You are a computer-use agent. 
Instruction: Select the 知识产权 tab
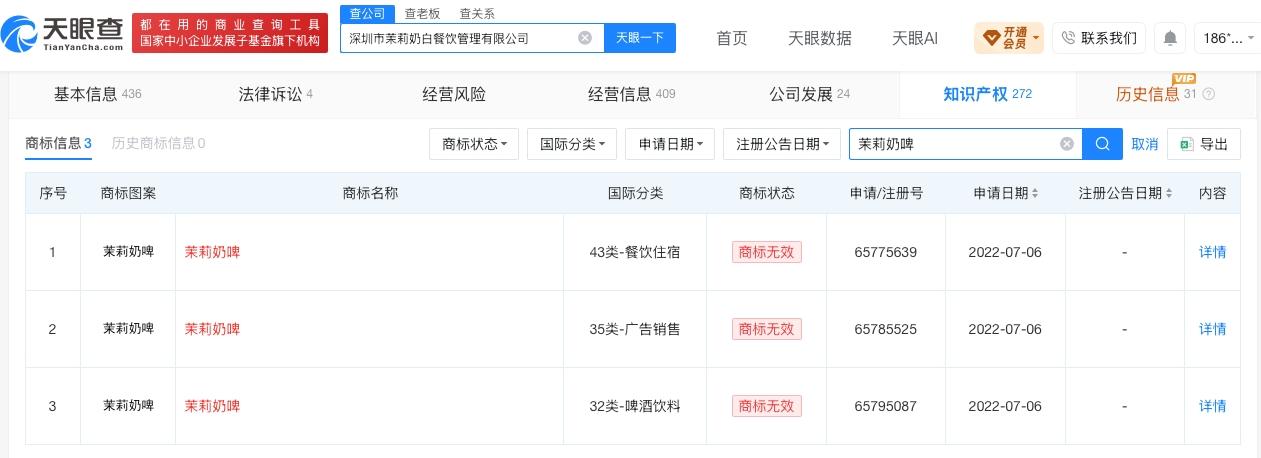pos(987,94)
